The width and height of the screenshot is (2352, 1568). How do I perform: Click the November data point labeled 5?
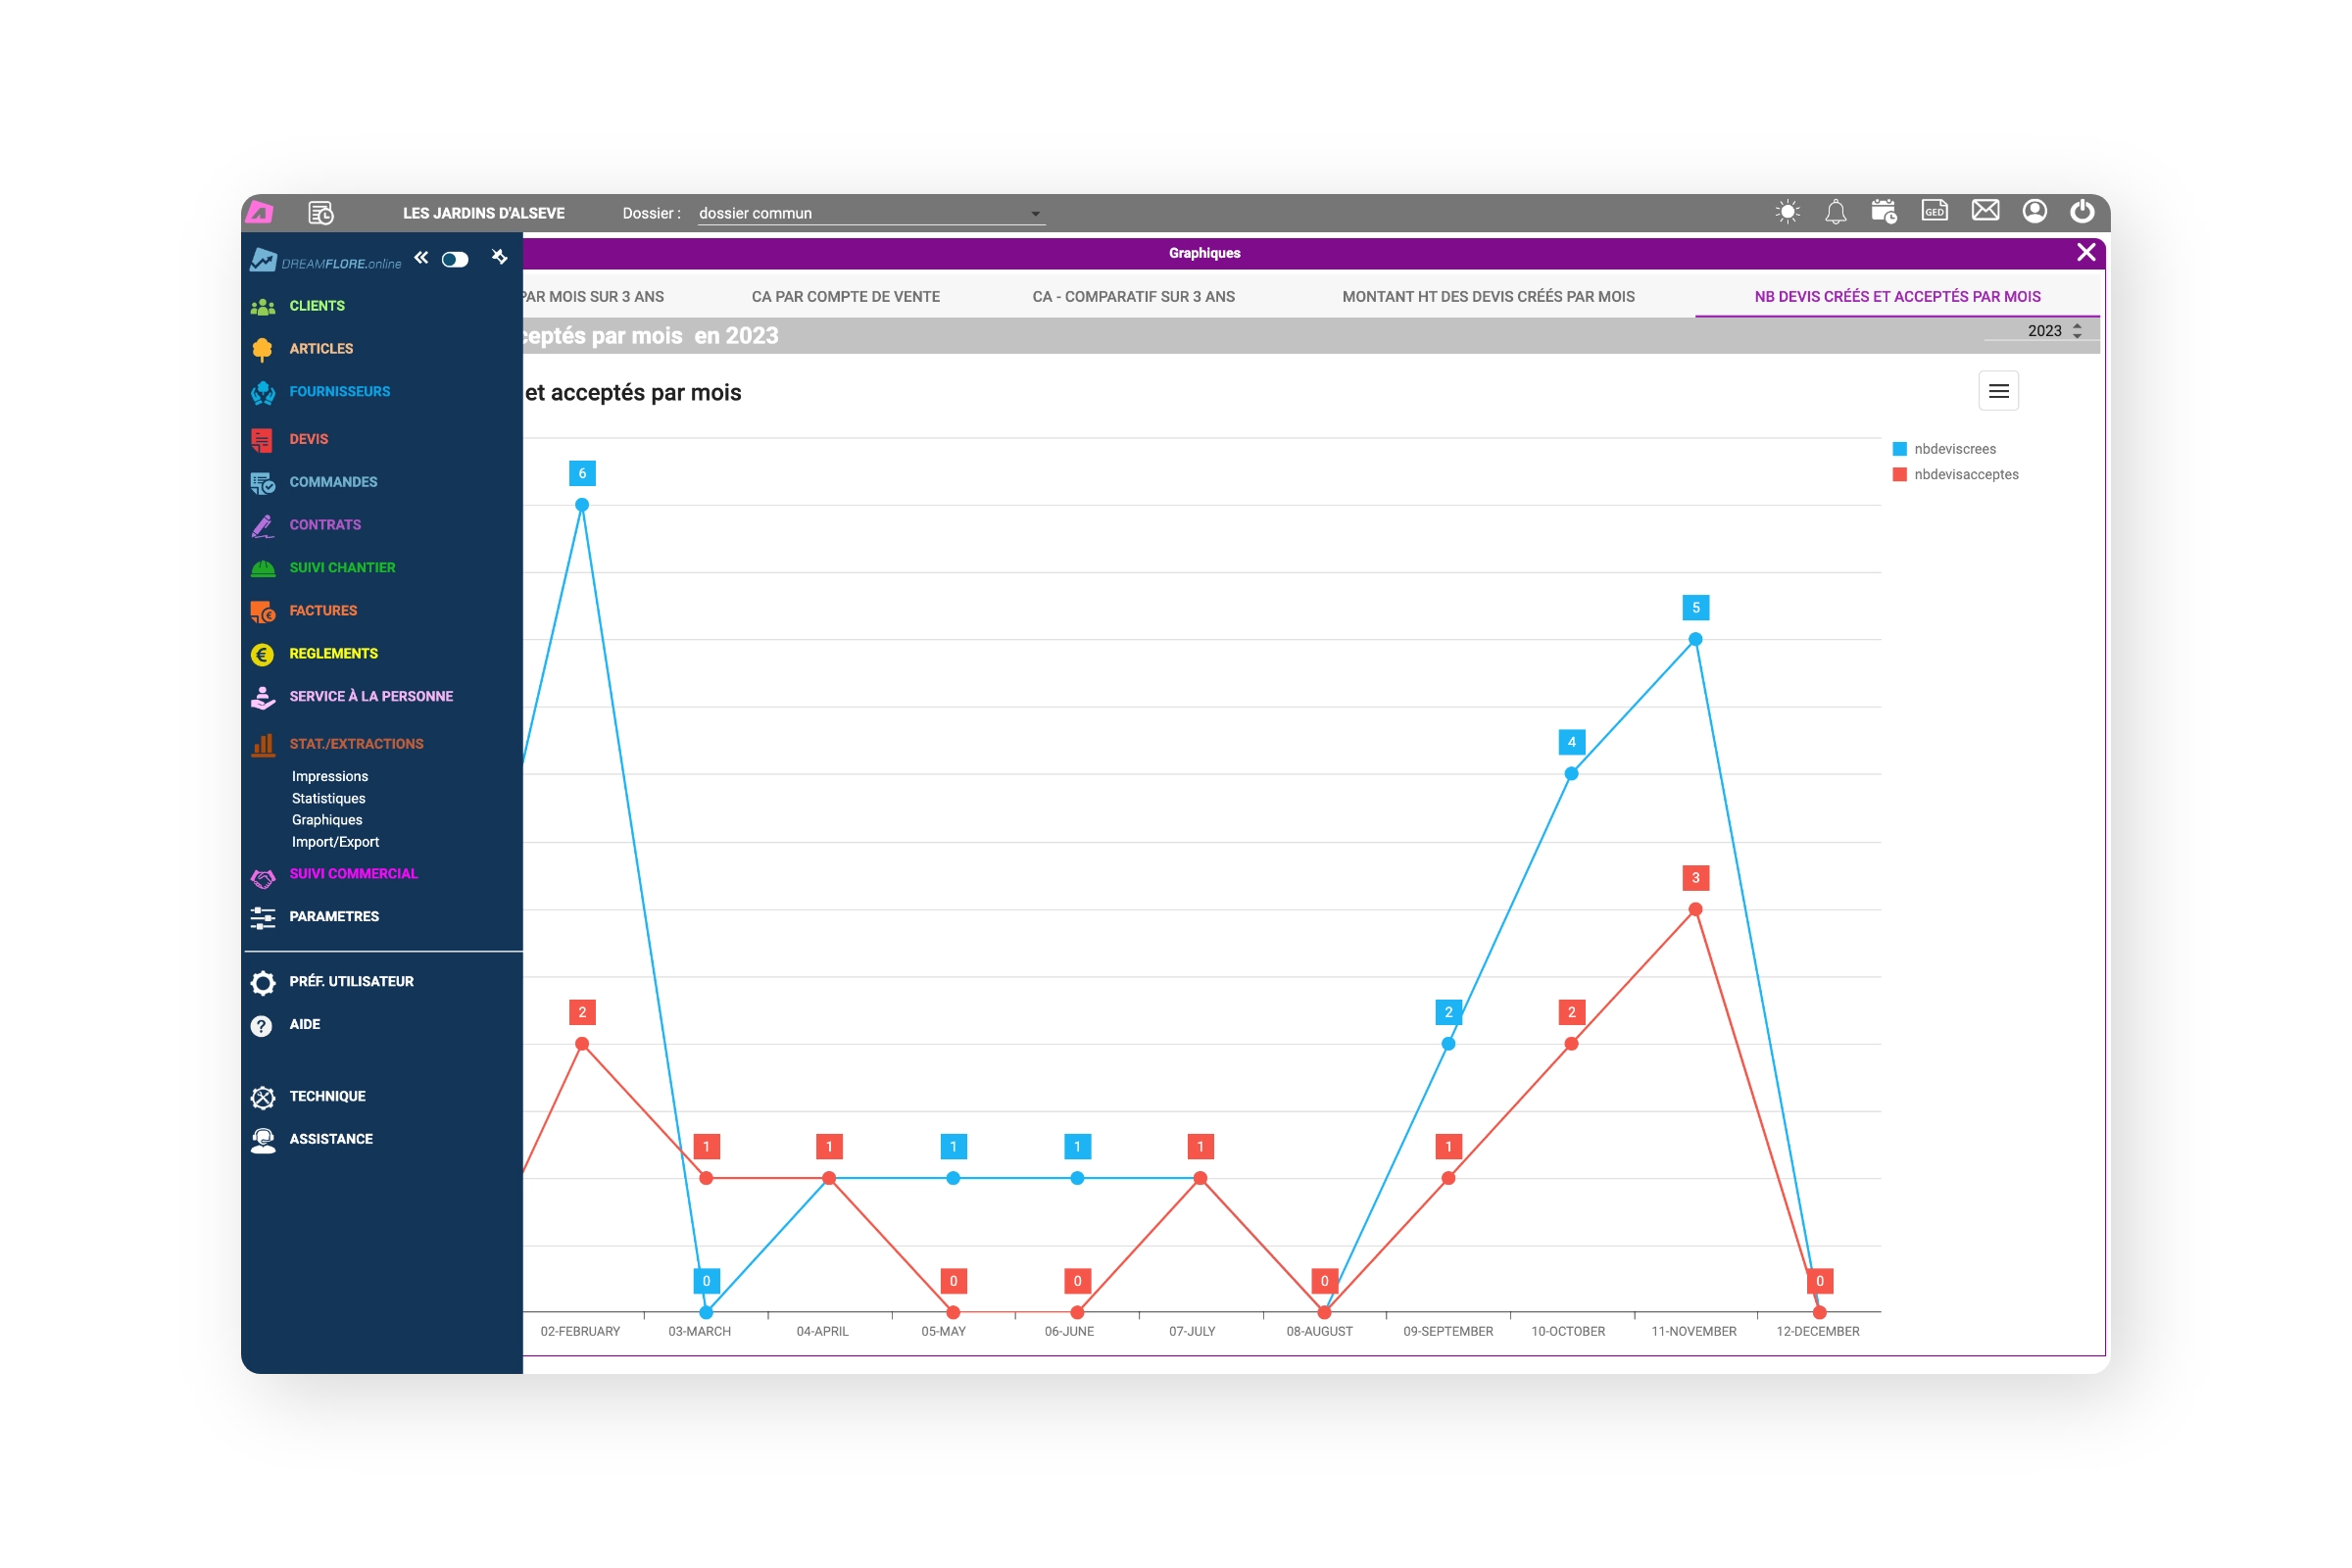tap(1695, 639)
